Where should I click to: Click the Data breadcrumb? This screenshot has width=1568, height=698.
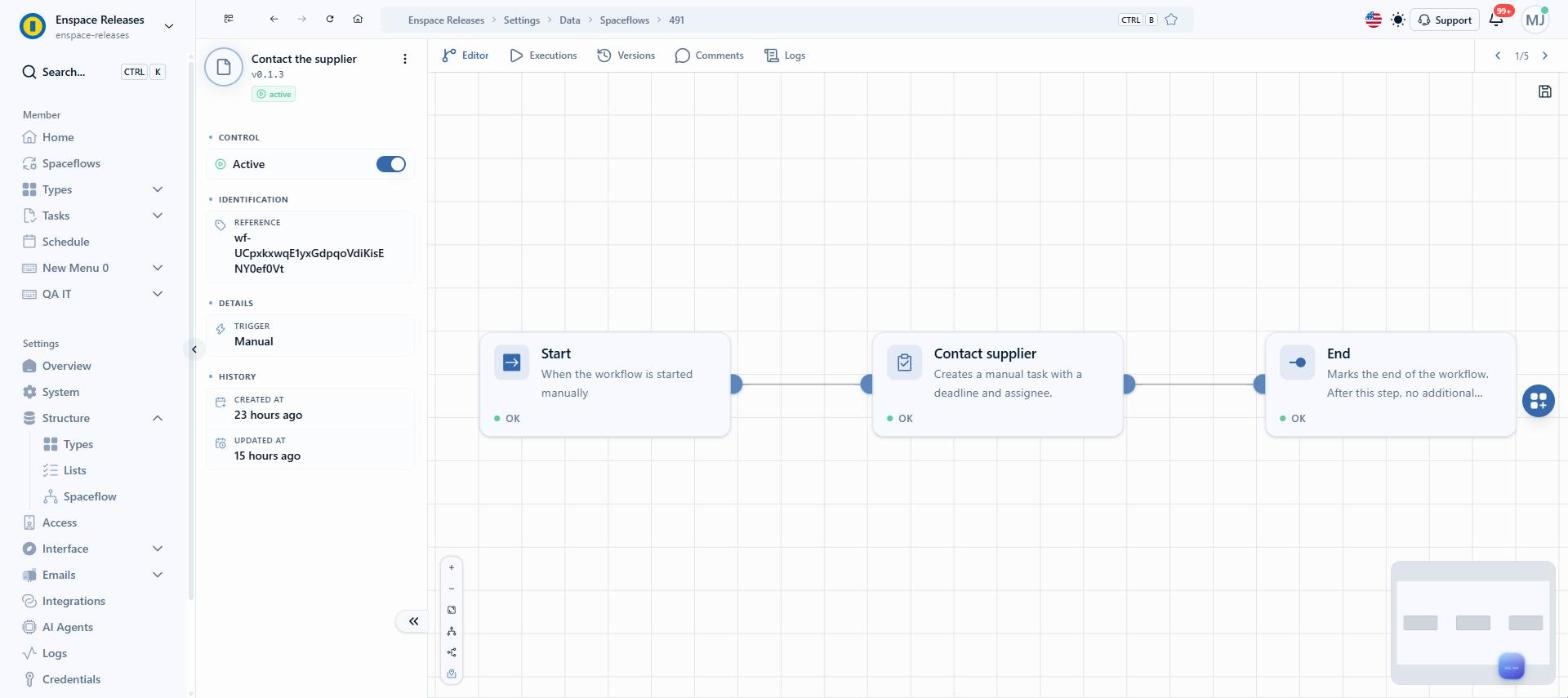[569, 20]
